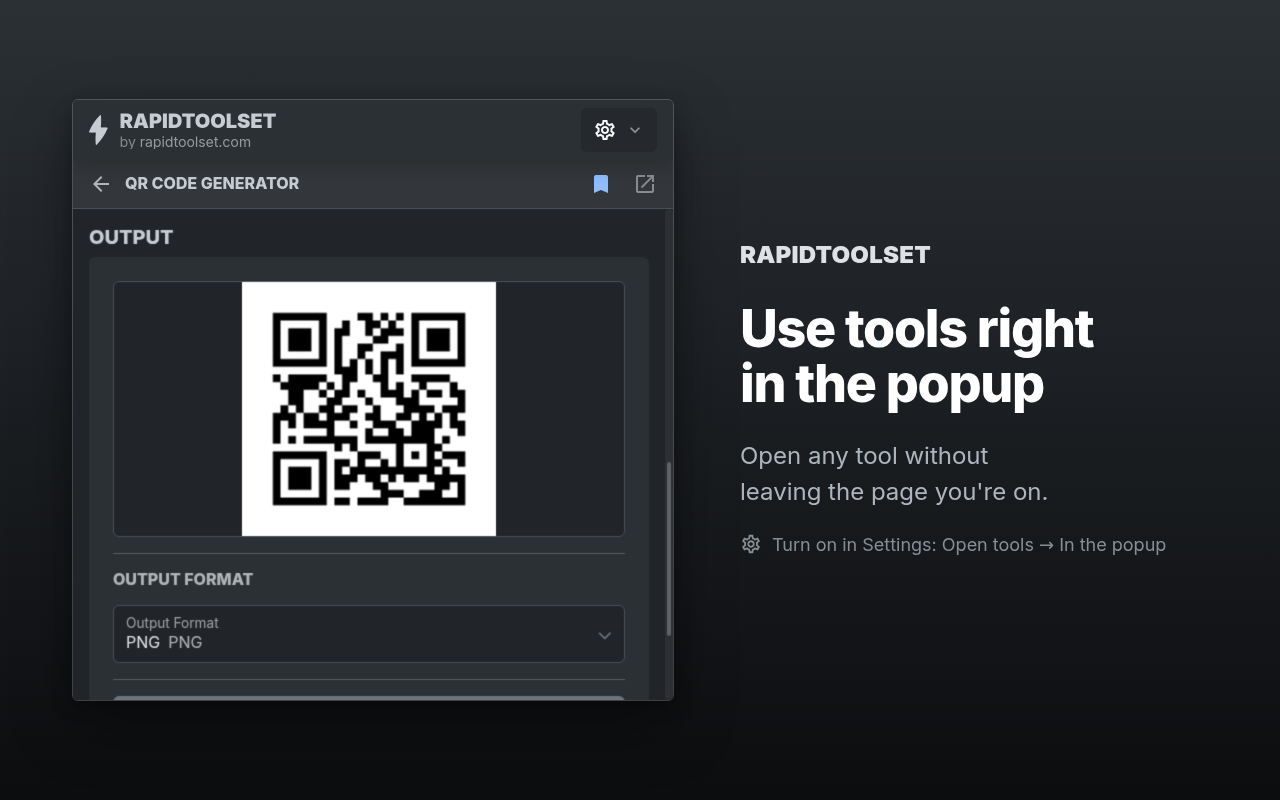Click the gear icon beside the settings hint
Viewport: 1280px width, 800px height.
click(x=751, y=544)
